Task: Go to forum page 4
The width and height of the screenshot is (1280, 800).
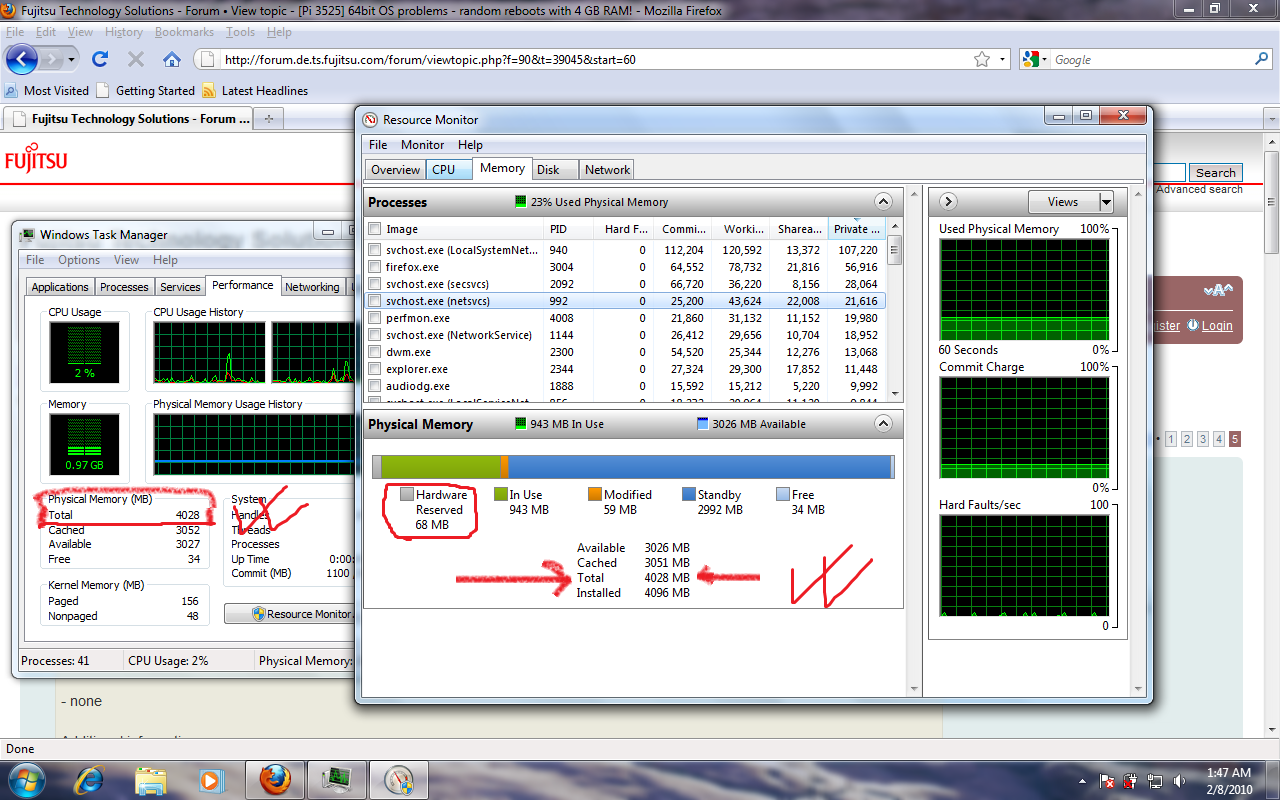Action: pyautogui.click(x=1218, y=439)
